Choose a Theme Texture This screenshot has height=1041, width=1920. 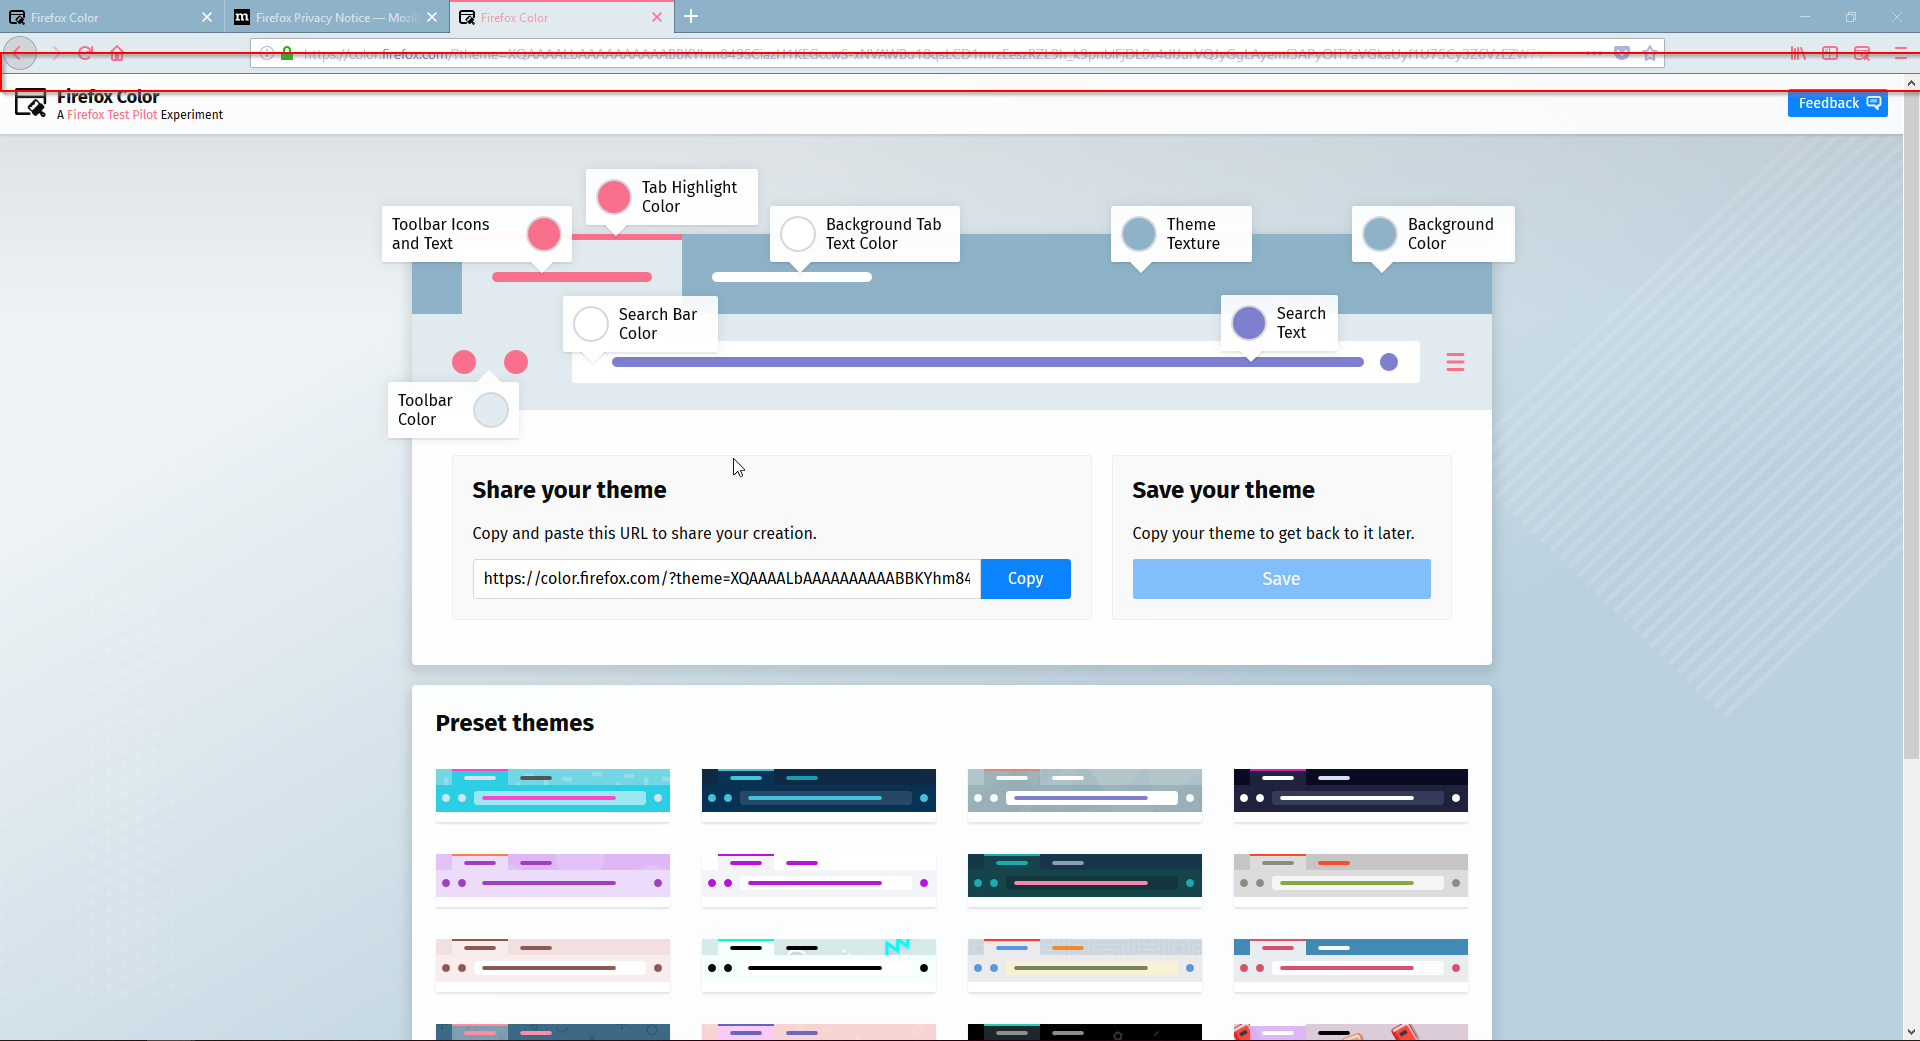click(1139, 234)
